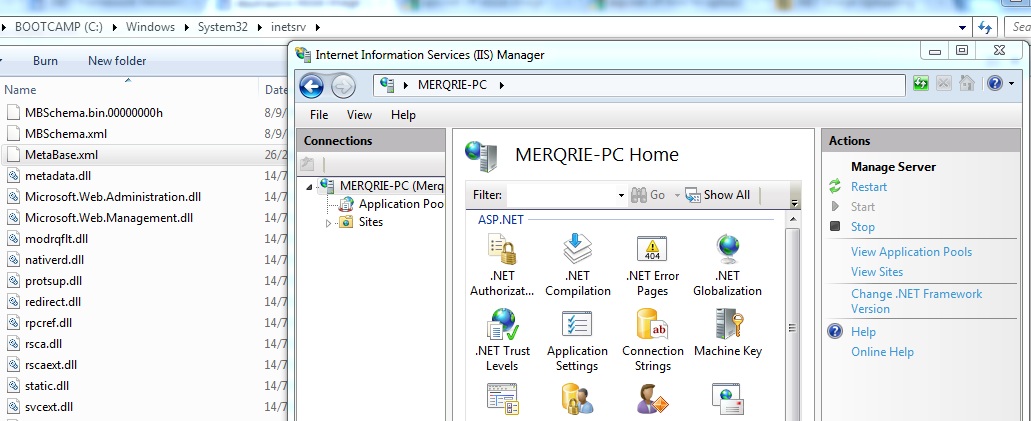Click the metadata.dll file icon in Explorer
This screenshot has width=1031, height=421.
click(x=14, y=176)
